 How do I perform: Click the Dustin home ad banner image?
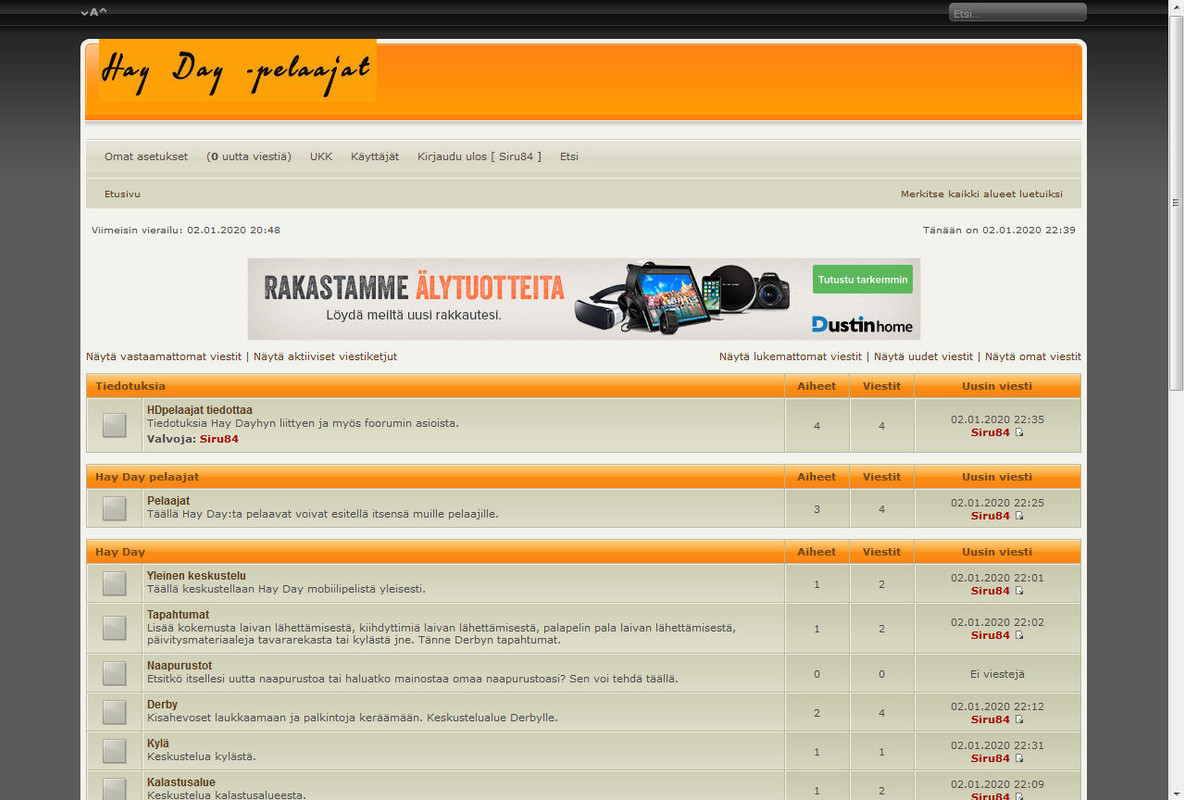[x=584, y=299]
